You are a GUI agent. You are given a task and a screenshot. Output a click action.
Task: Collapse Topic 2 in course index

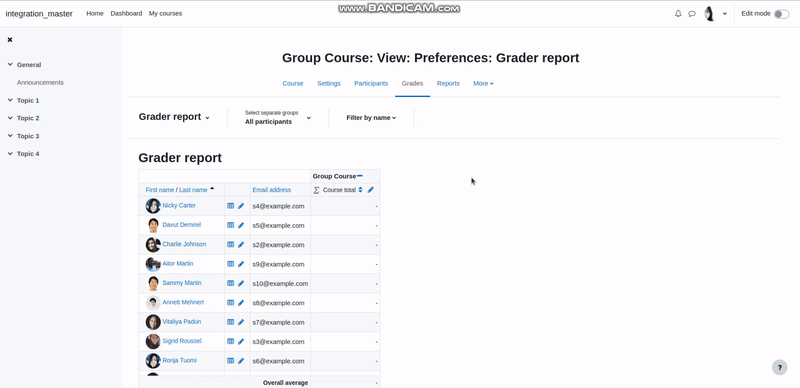pyautogui.click(x=10, y=118)
